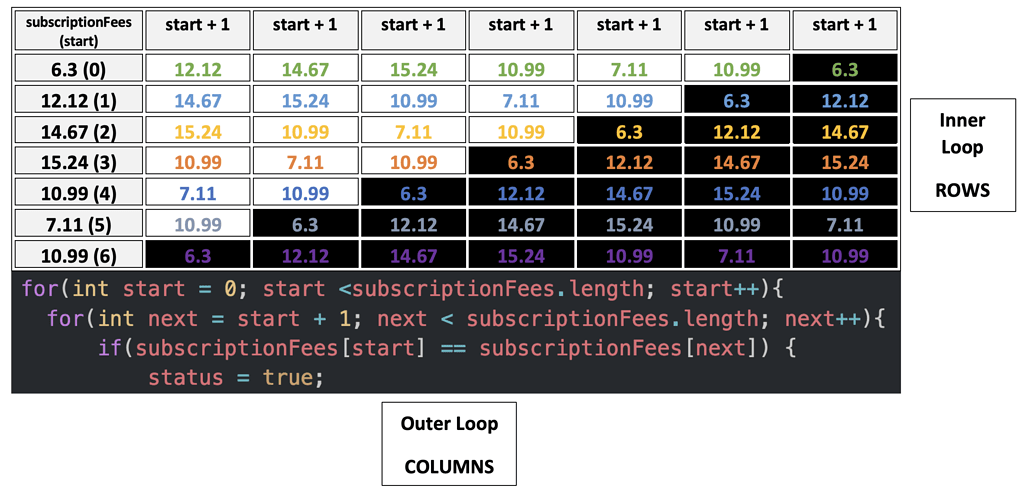Click blue 7.11 in the 10.99 (4) row
Image resolution: width=1024 pixels, height=494 pixels.
coord(197,192)
